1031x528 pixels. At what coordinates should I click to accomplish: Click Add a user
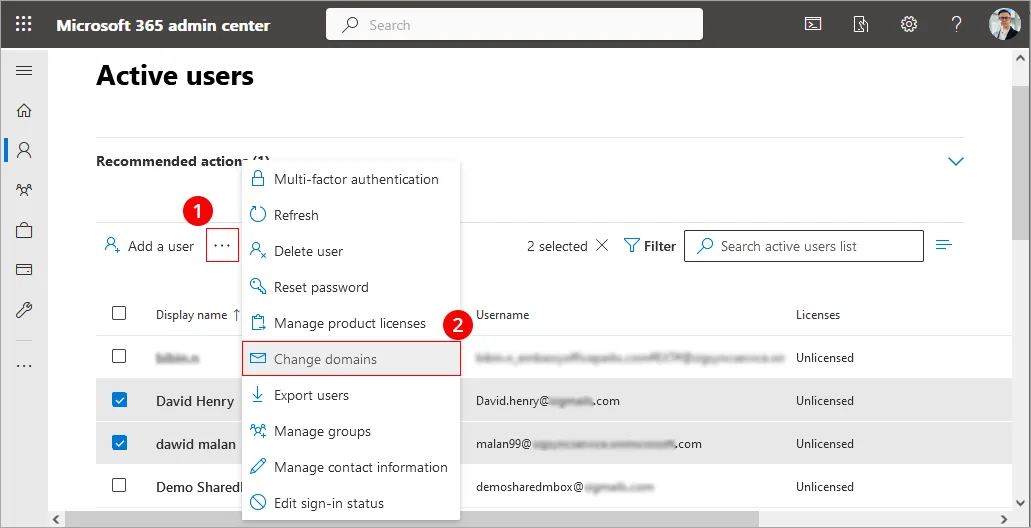(149, 246)
